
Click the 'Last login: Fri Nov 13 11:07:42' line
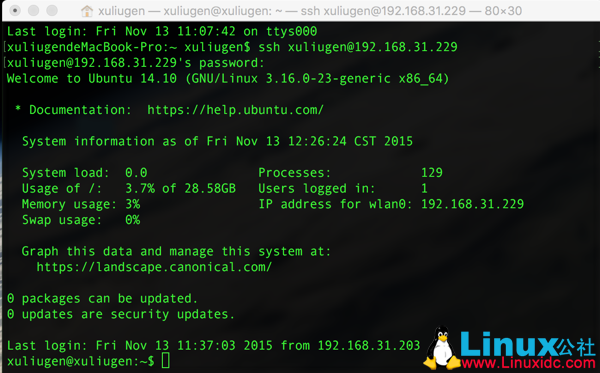pyautogui.click(x=162, y=31)
